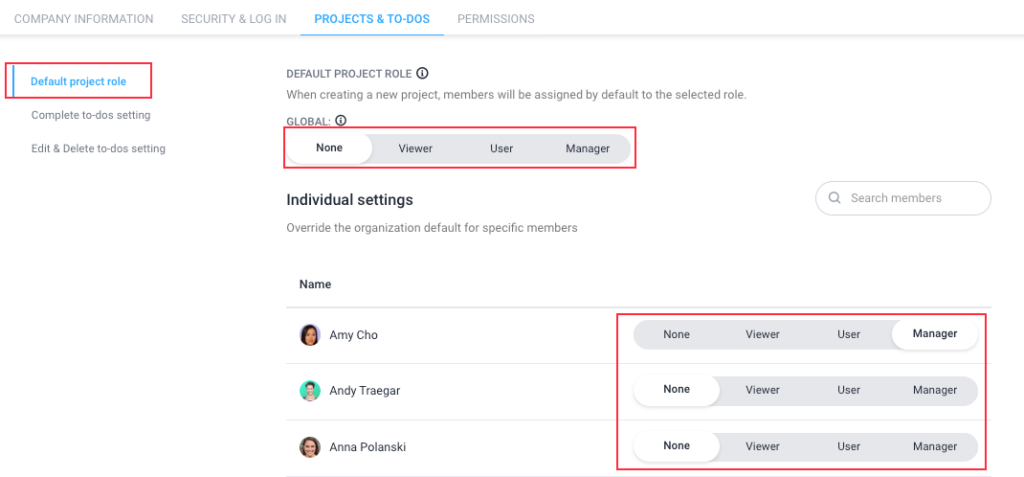The height and width of the screenshot is (477, 1024).
Task: Select Default project role in sidebar
Action: tap(78, 82)
